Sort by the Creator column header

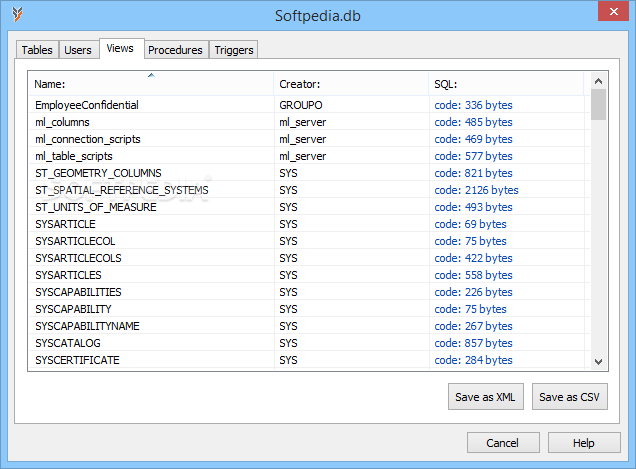pos(351,84)
